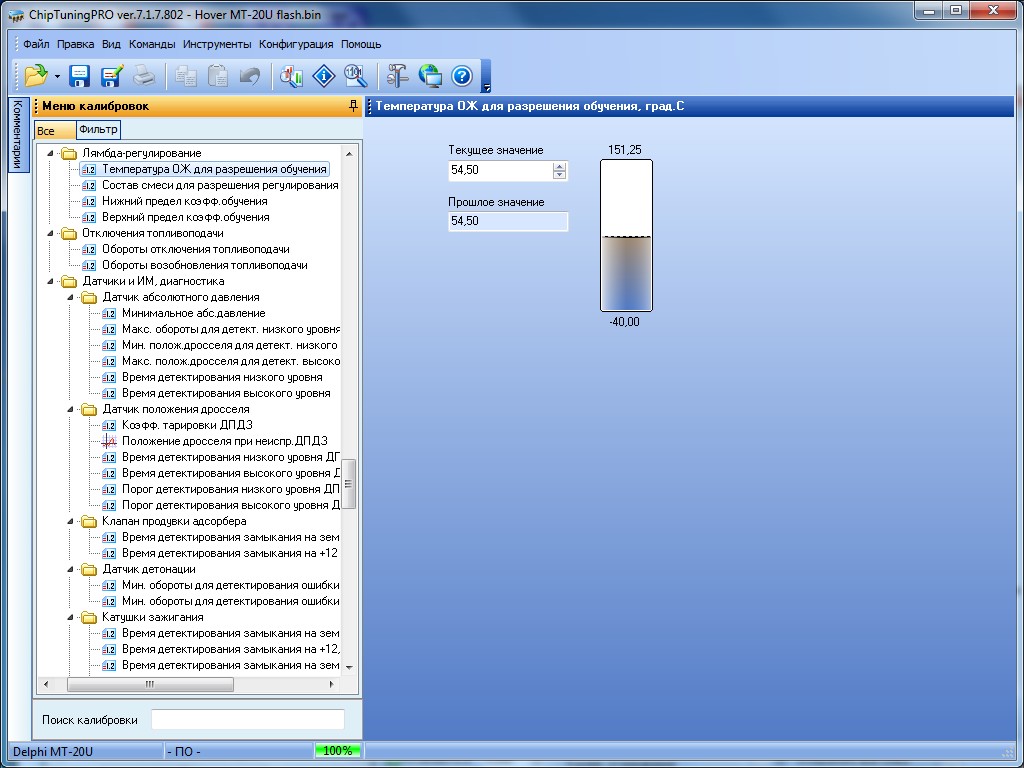Save the firmware with the floppy icon
This screenshot has width=1024, height=768.
coord(79,76)
